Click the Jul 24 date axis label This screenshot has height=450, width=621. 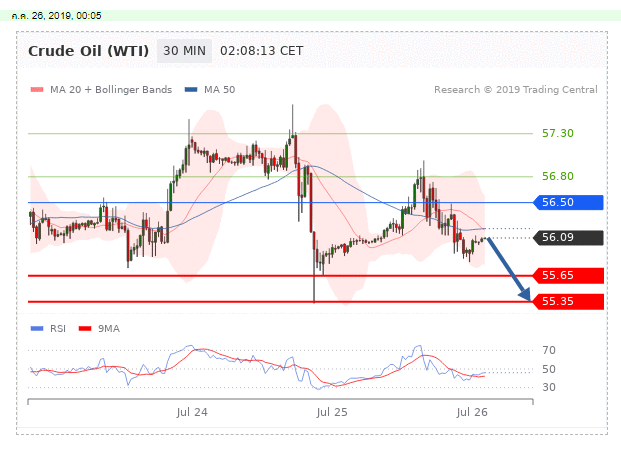(x=192, y=412)
